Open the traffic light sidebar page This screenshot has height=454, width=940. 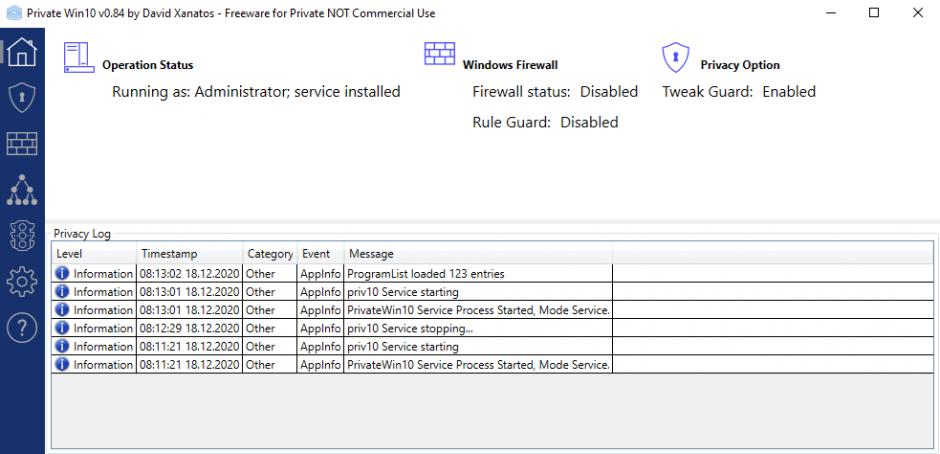click(22, 236)
